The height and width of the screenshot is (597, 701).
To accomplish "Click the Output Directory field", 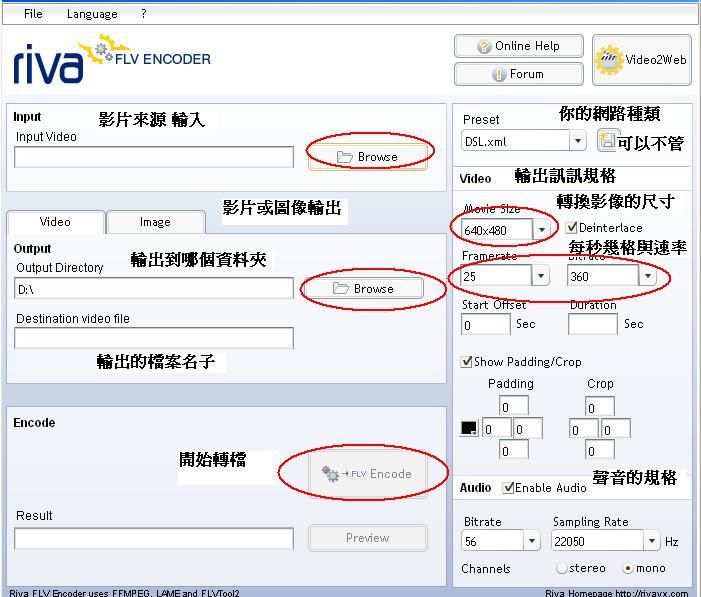I will click(154, 288).
